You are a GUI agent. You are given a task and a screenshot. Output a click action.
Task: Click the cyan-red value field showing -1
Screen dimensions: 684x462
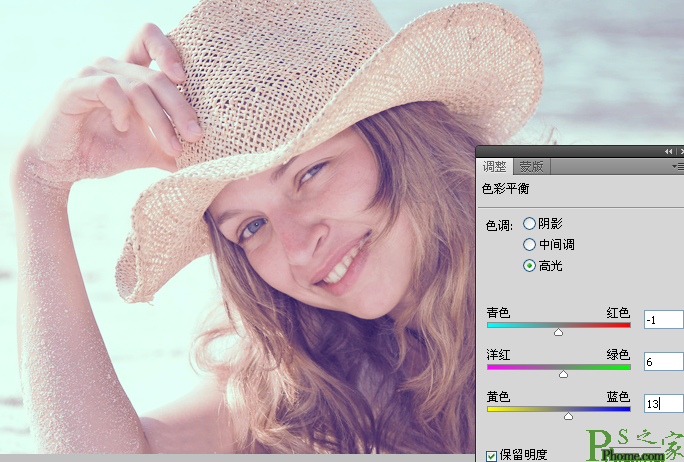pos(663,319)
